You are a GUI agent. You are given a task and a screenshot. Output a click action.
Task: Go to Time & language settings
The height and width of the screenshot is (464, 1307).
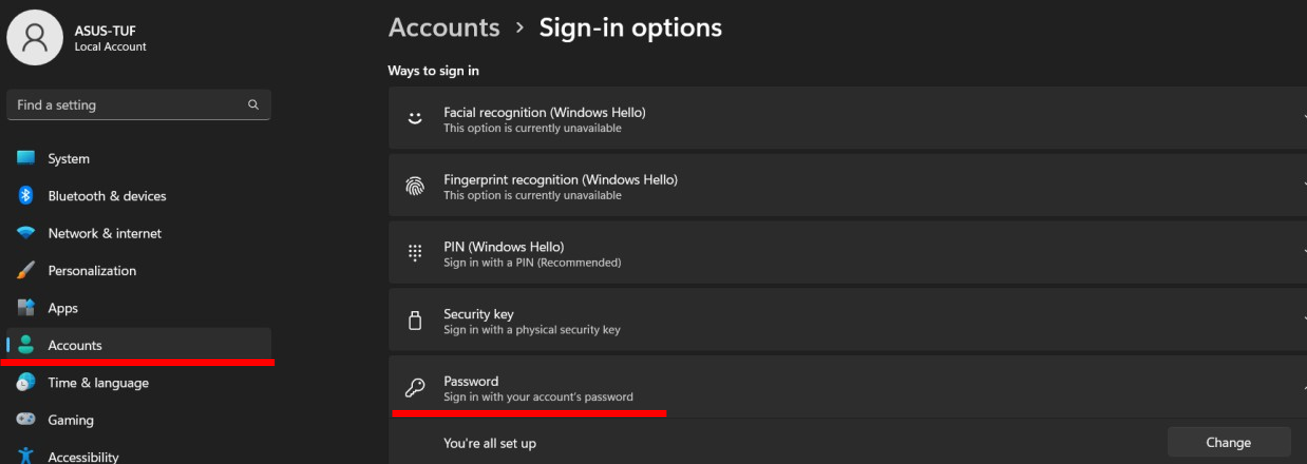tap(98, 383)
